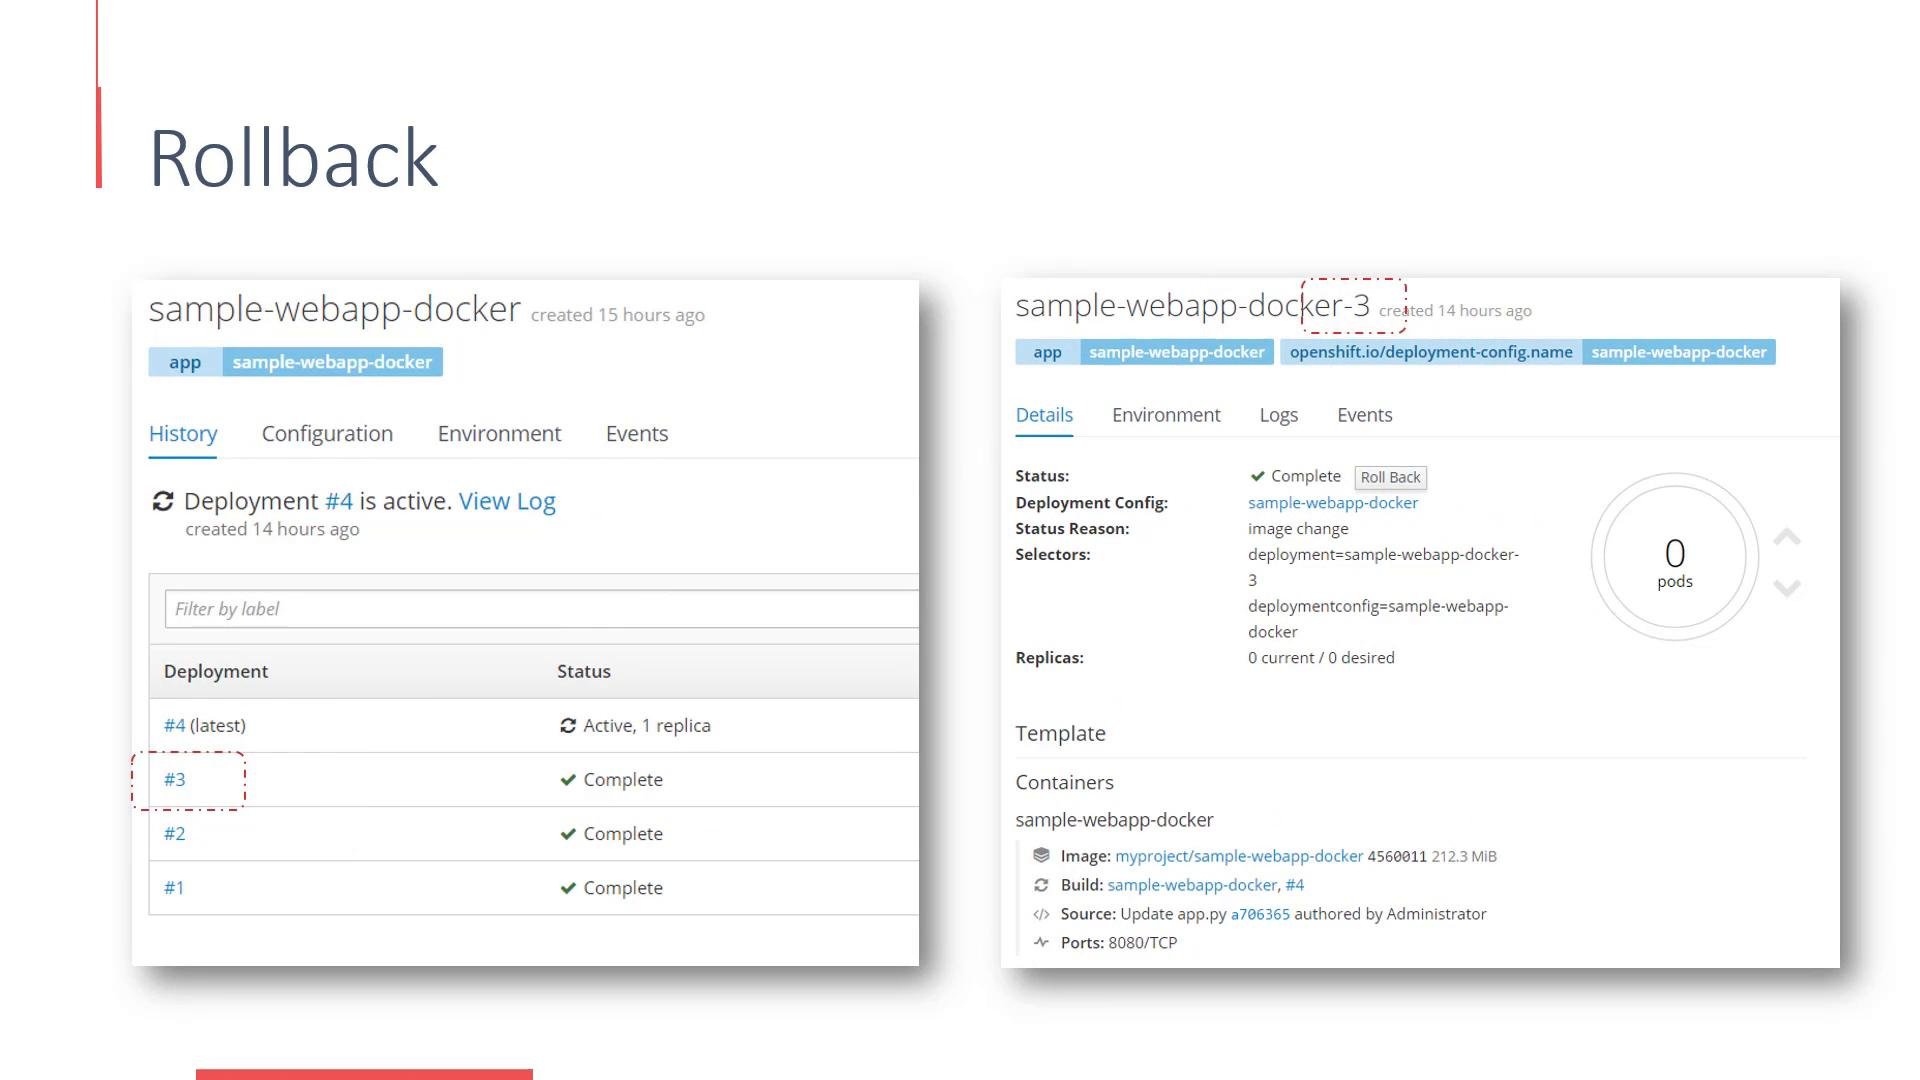Viewport: 1920px width, 1080px height.
Task: Open the History tab
Action: point(183,434)
